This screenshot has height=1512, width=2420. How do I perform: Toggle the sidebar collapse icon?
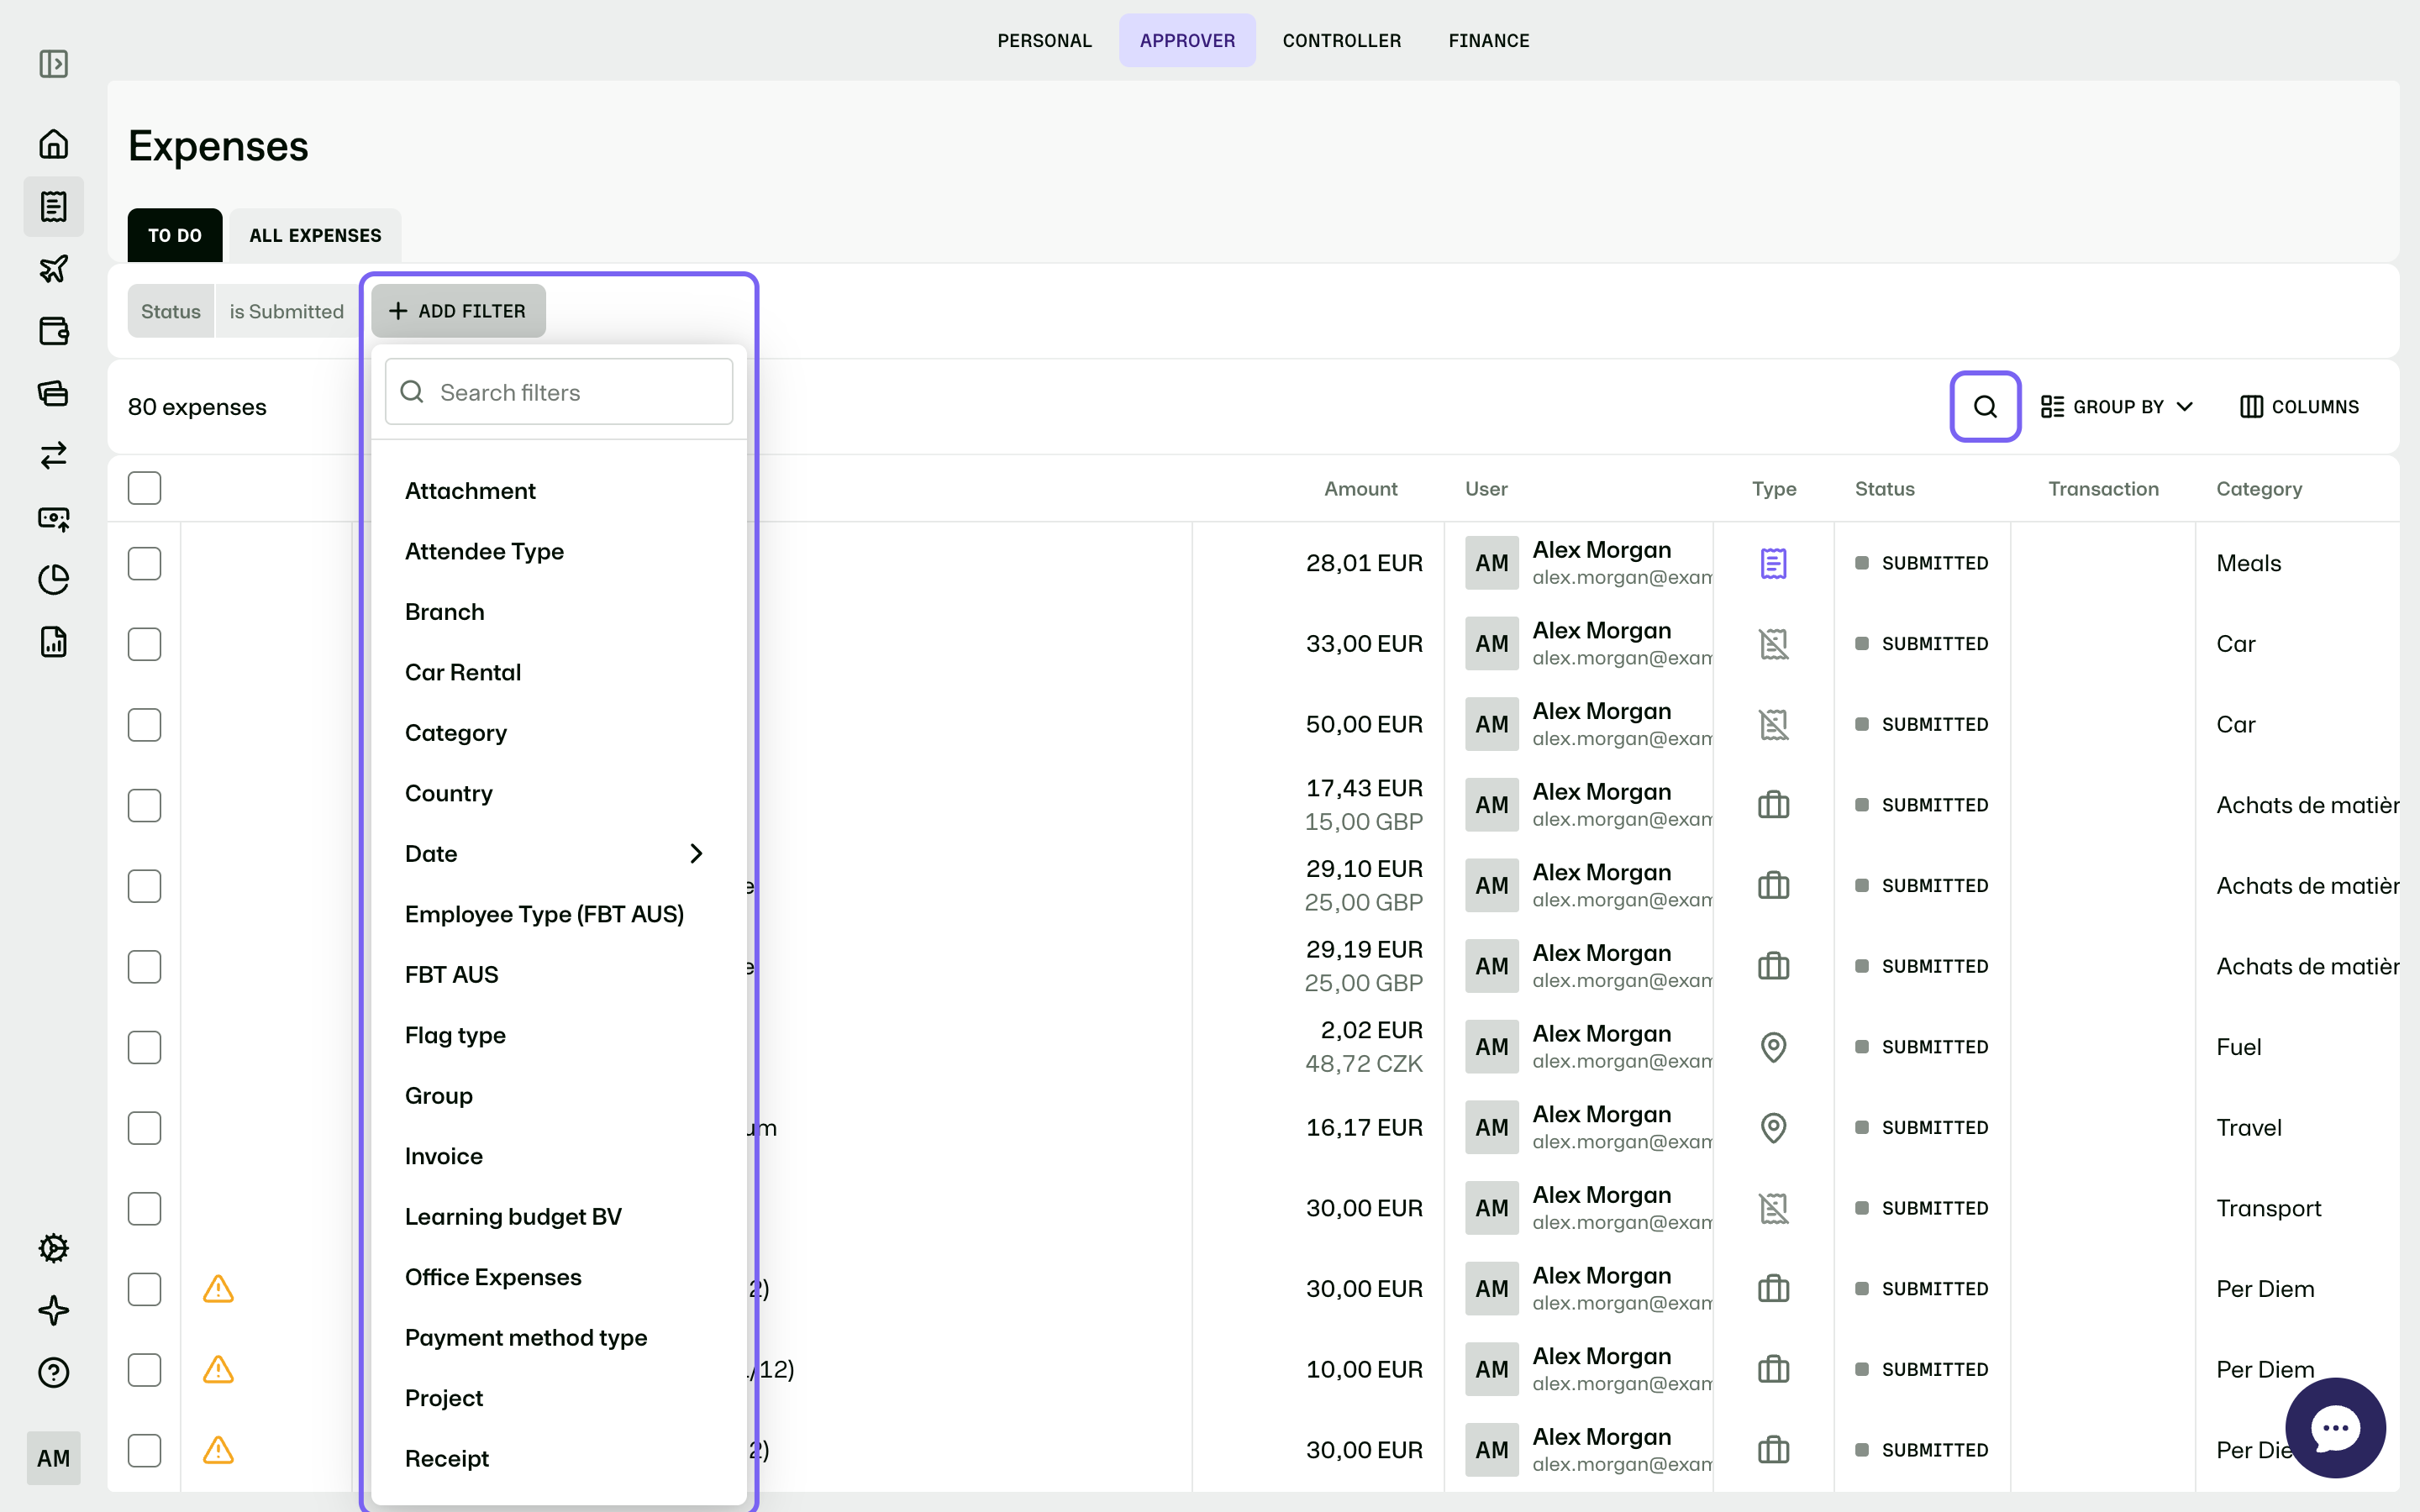54,64
